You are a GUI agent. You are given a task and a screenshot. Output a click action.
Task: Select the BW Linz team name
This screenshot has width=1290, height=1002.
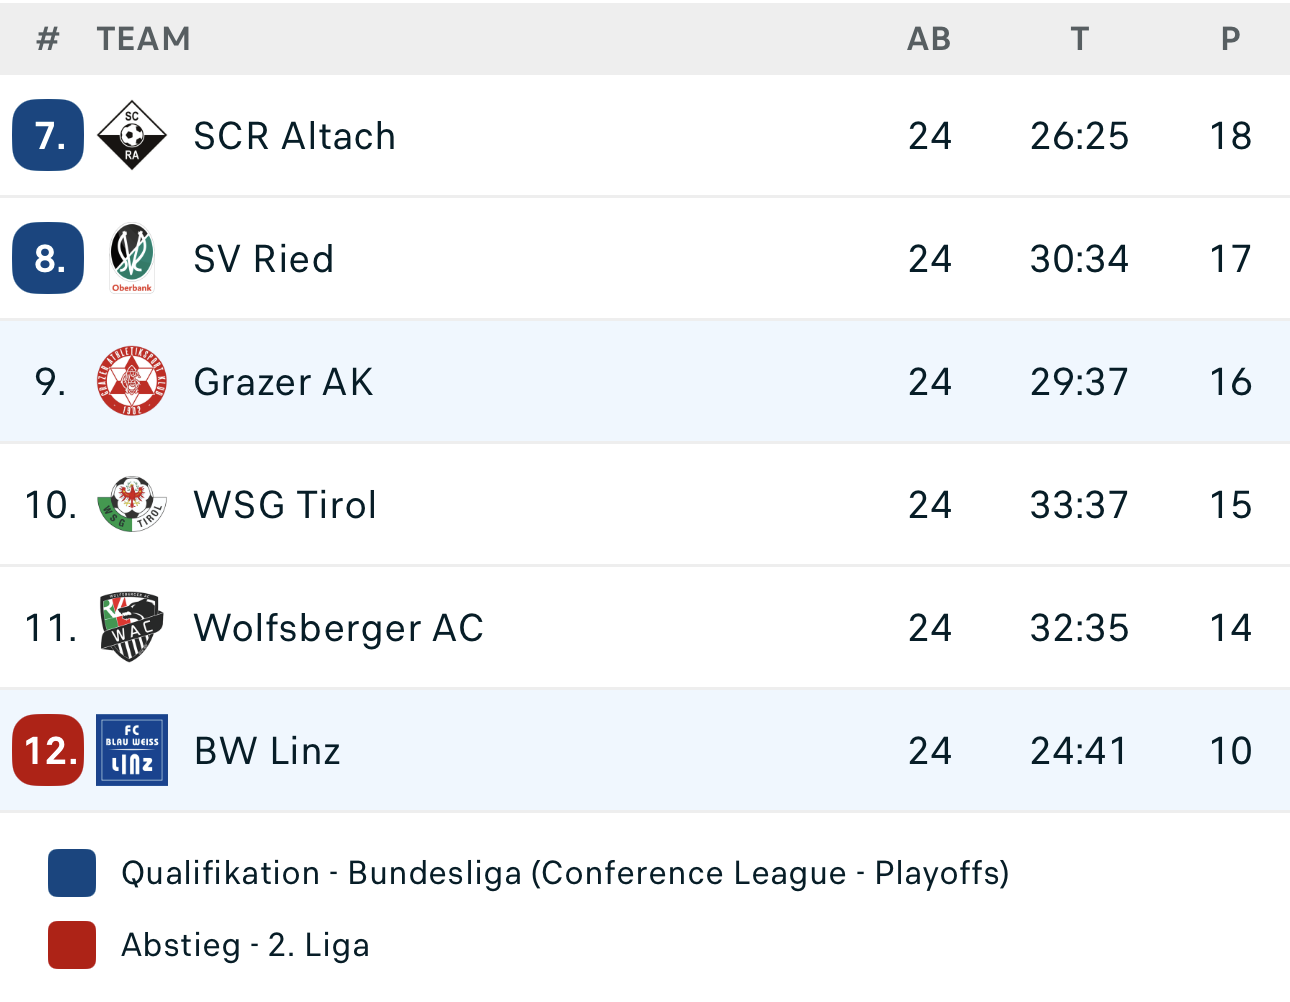(267, 751)
